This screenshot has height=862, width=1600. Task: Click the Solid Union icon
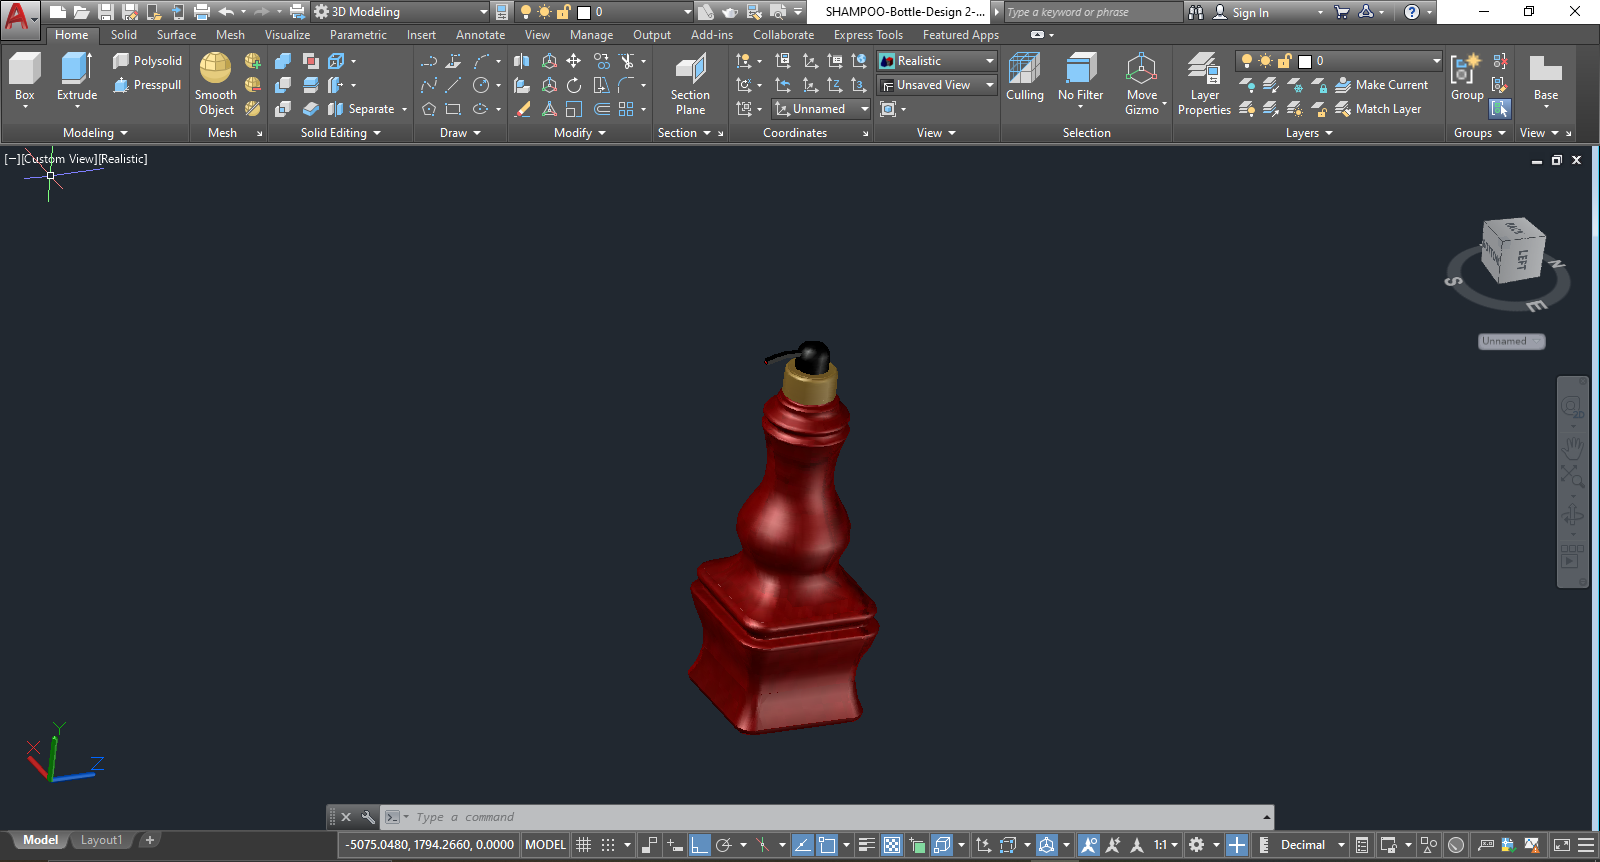coord(283,61)
